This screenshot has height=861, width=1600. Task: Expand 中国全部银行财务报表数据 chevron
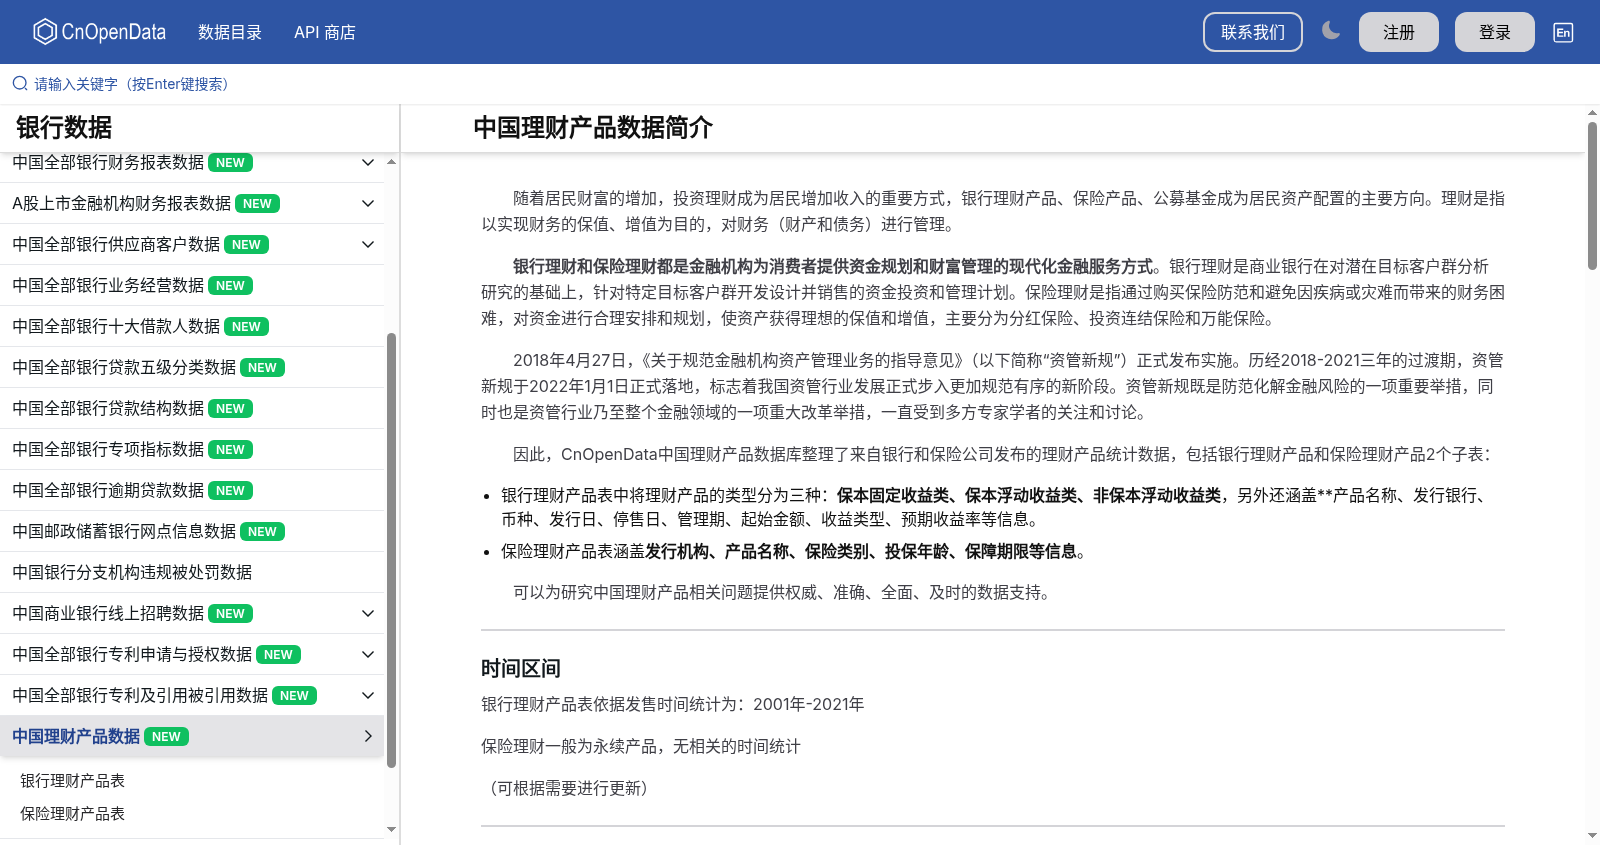[368, 162]
